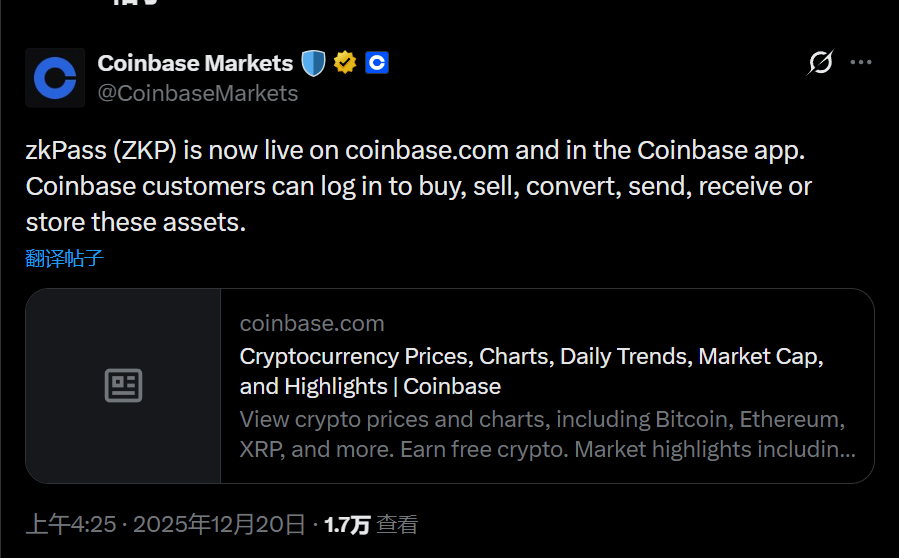Click coinbase.com domain in the link card
The image size is (899, 558).
point(312,323)
